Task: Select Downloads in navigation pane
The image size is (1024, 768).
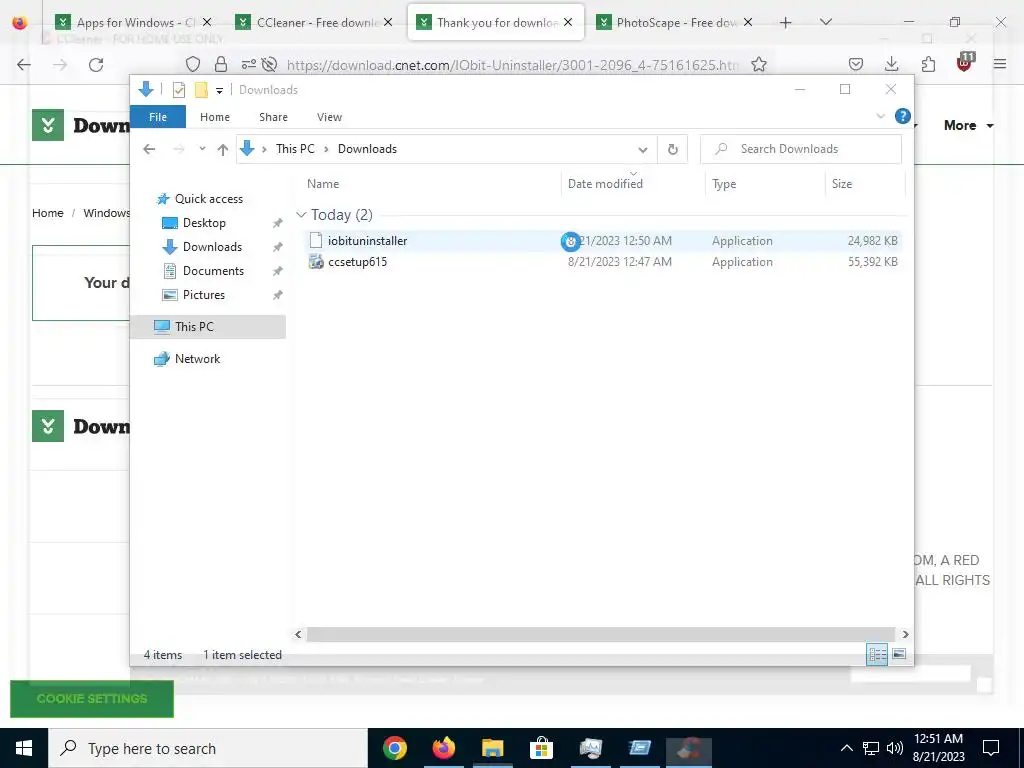Action: (x=212, y=247)
